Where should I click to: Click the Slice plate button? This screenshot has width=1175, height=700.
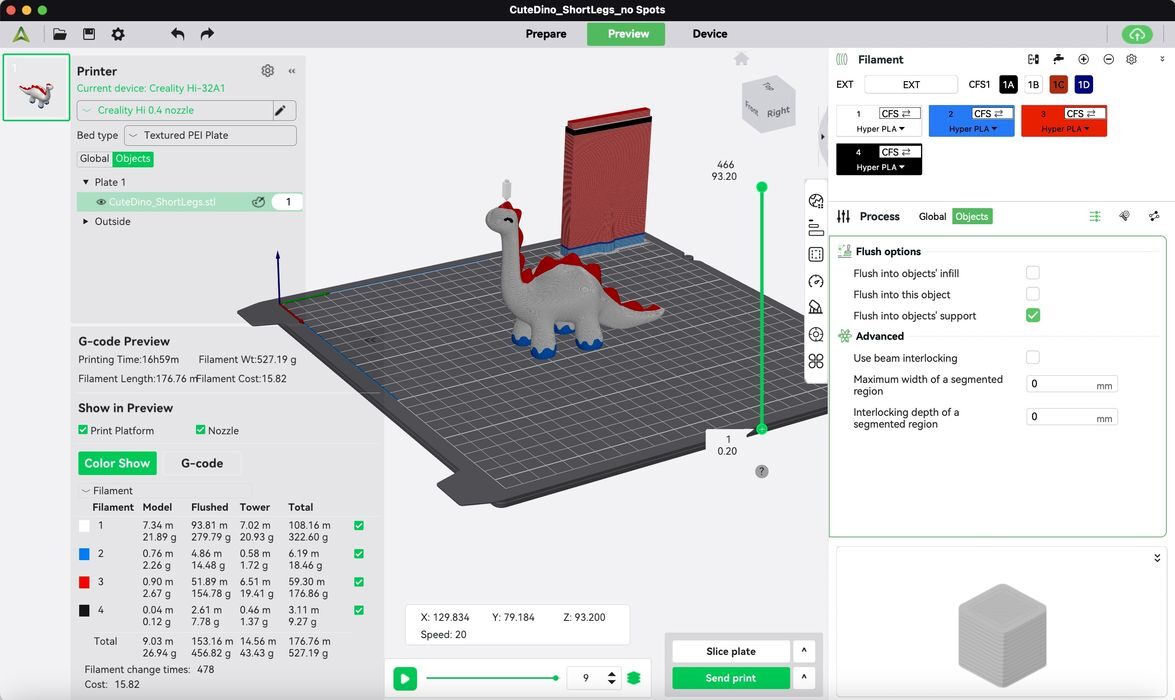[x=730, y=651]
